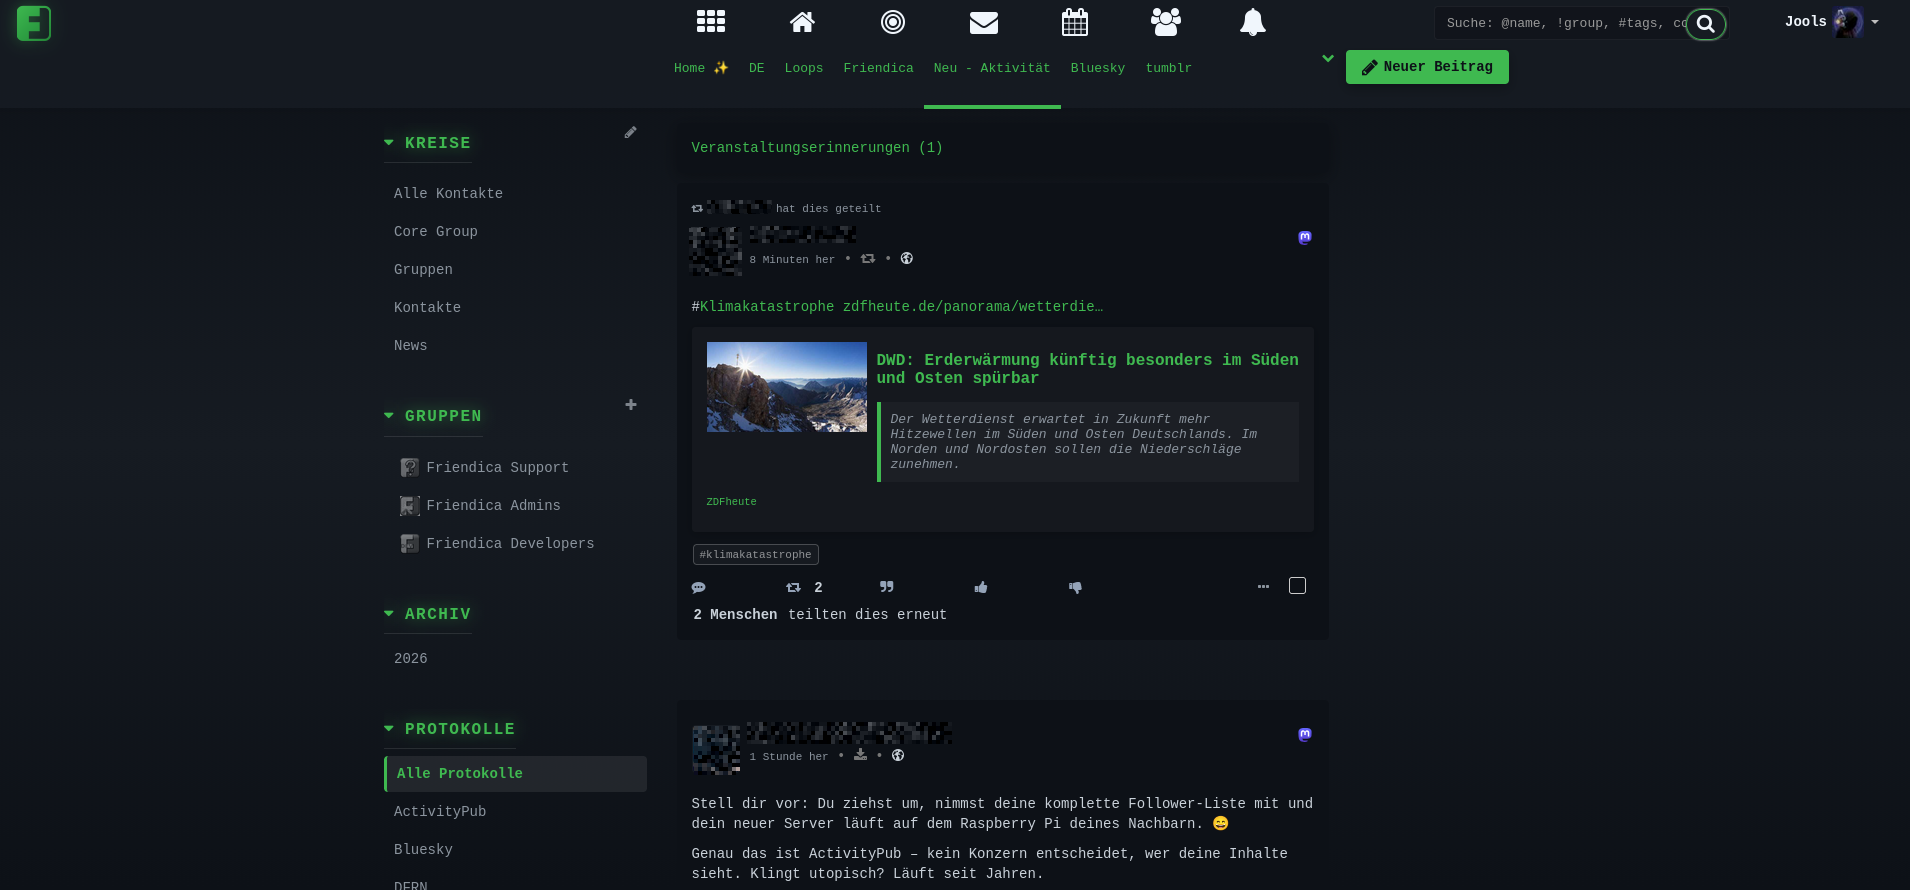Select ActivityPub protocol filter
Viewport: 1910px width, 890px height.
point(440,812)
